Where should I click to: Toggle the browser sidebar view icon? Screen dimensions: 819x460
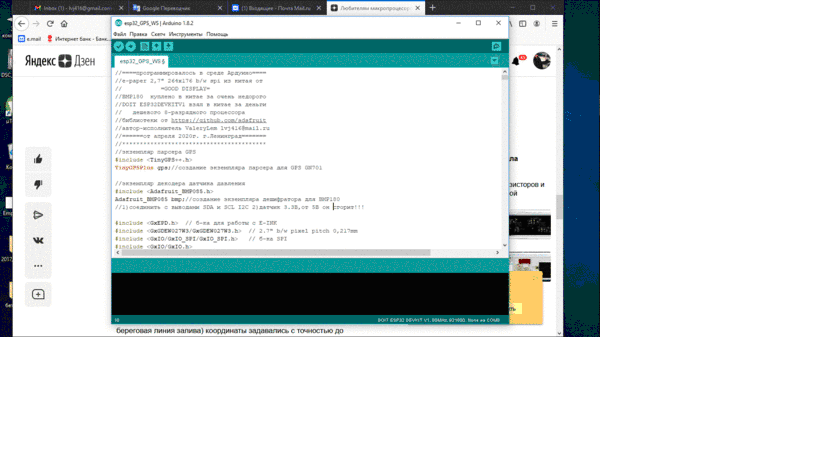pyautogui.click(x=522, y=23)
